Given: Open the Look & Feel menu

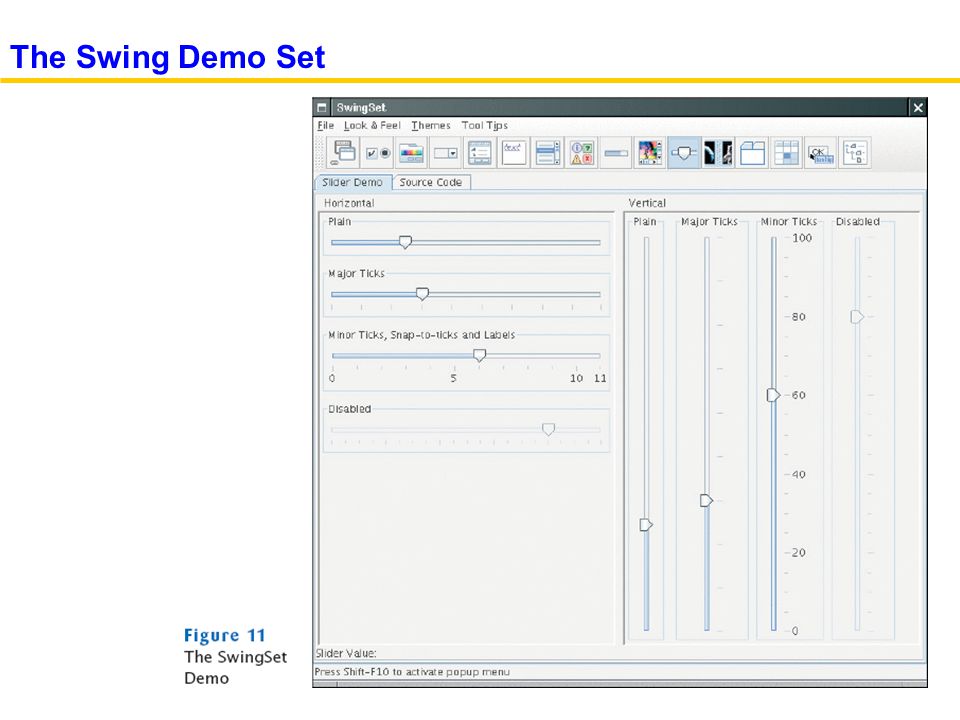Looking at the screenshot, I should coord(372,125).
